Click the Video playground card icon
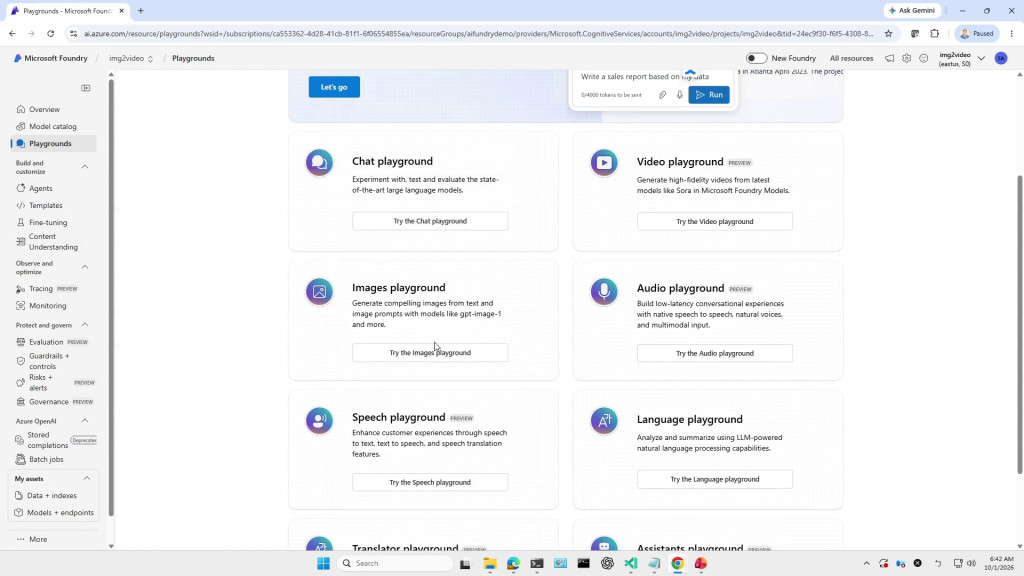Image resolution: width=1024 pixels, height=576 pixels. point(604,163)
